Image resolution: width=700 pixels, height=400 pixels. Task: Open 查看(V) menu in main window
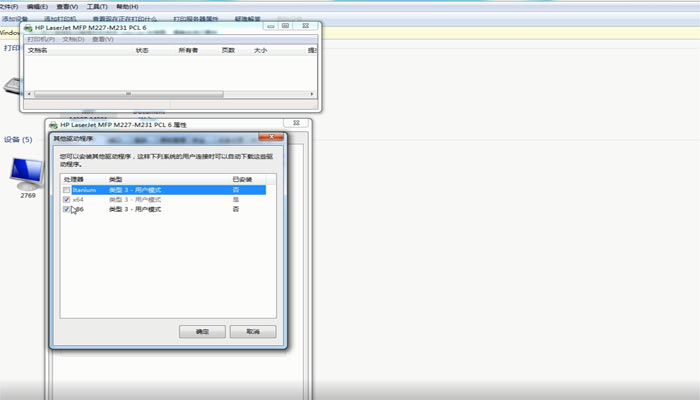(x=67, y=7)
